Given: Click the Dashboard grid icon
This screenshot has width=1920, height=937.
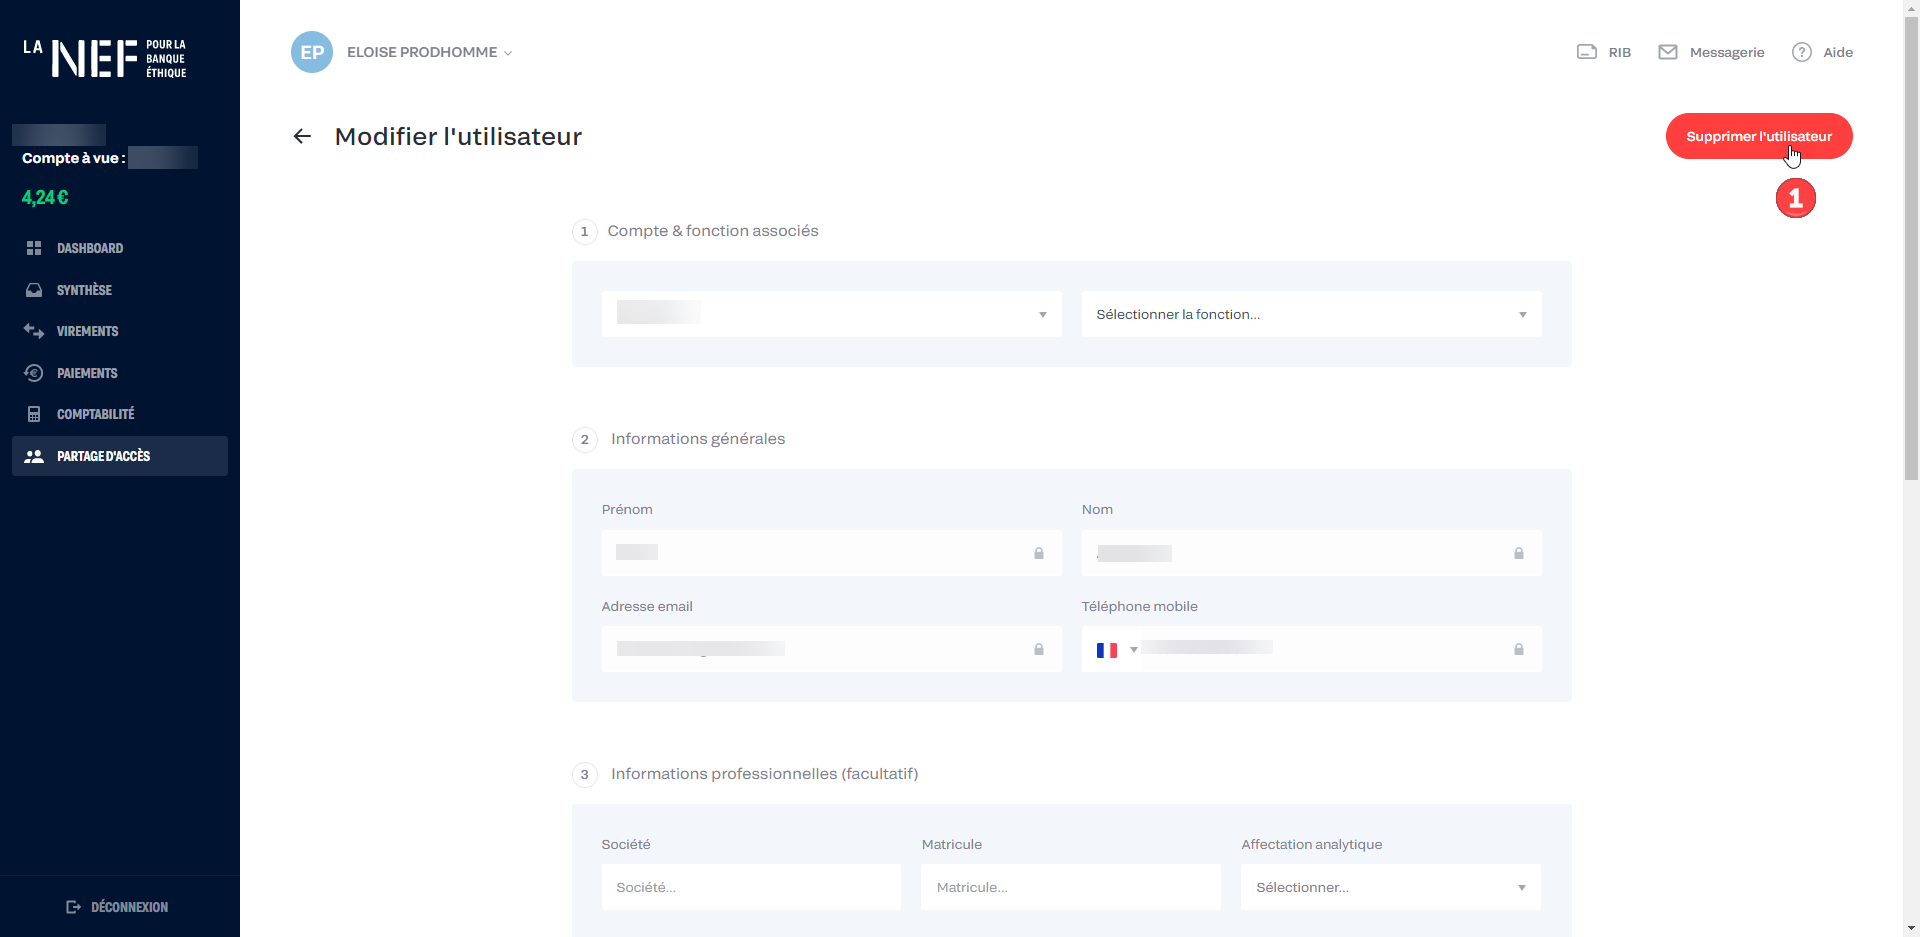Looking at the screenshot, I should (34, 248).
